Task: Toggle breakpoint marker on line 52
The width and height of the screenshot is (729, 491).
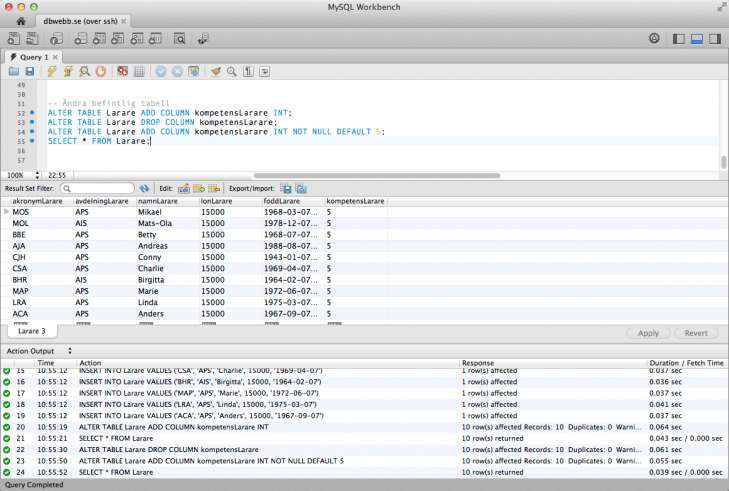Action: point(32,113)
